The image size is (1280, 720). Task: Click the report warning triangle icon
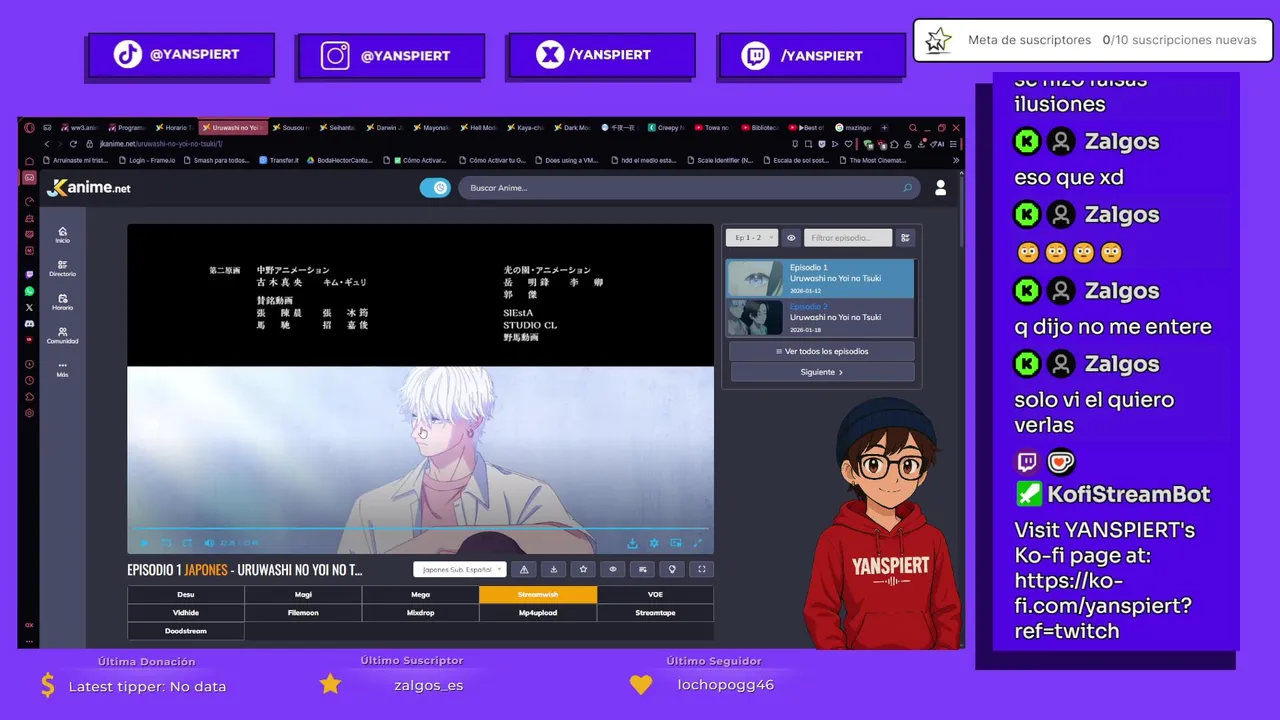pos(523,569)
